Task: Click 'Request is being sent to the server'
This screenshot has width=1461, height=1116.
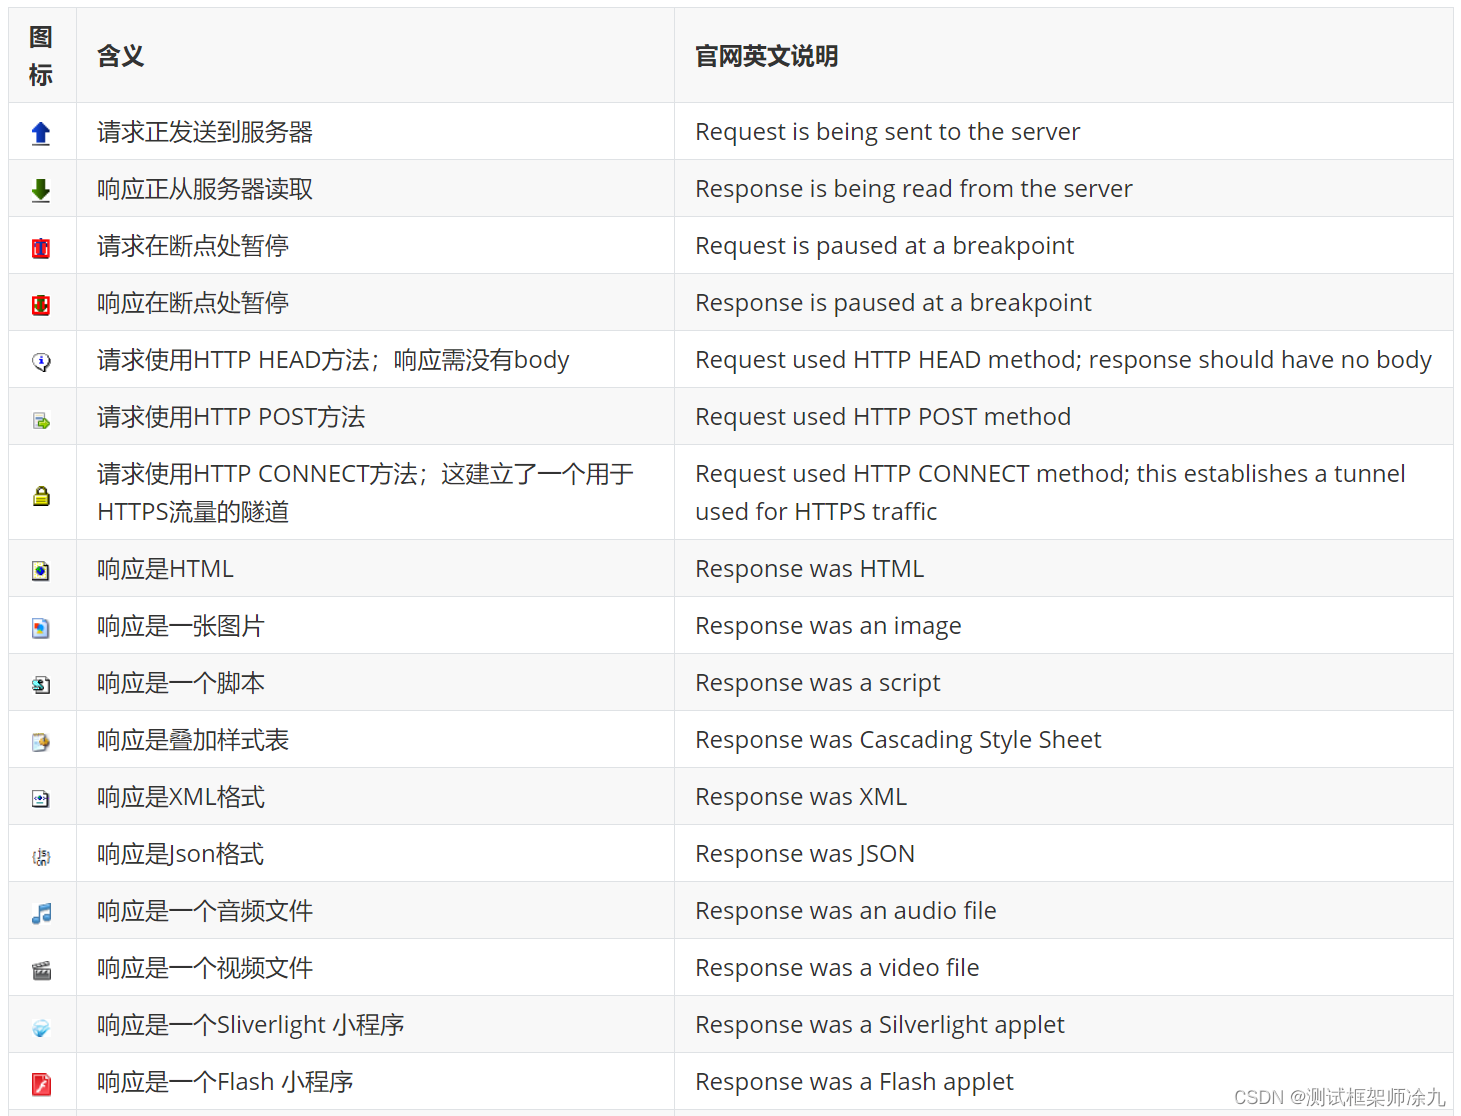Action: 888,132
